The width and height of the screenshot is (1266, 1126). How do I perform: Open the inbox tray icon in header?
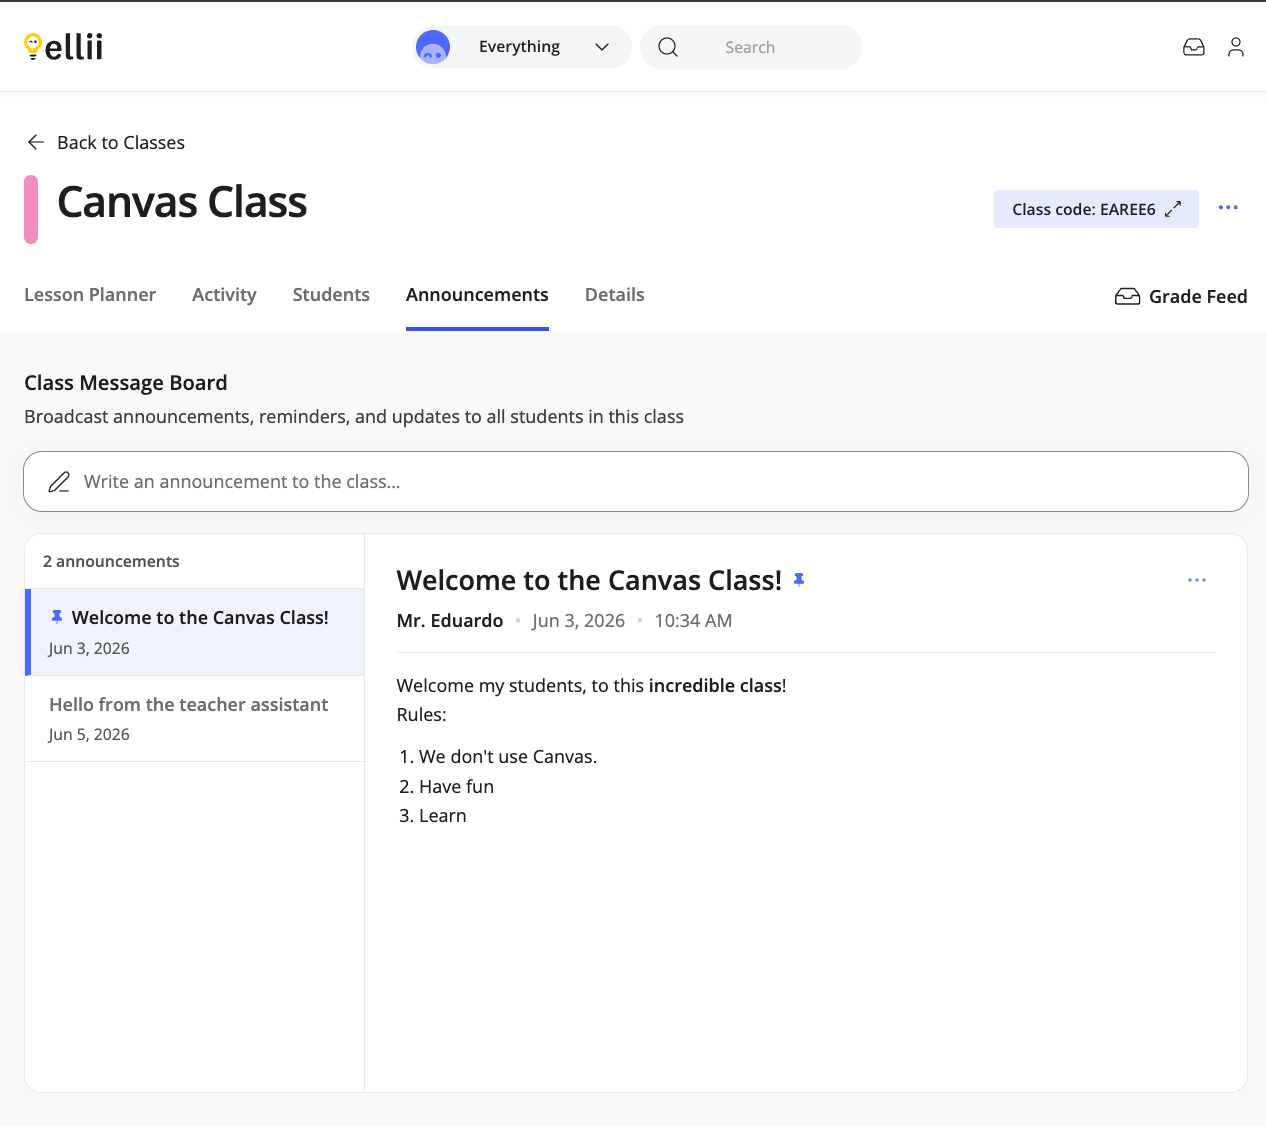click(1194, 47)
